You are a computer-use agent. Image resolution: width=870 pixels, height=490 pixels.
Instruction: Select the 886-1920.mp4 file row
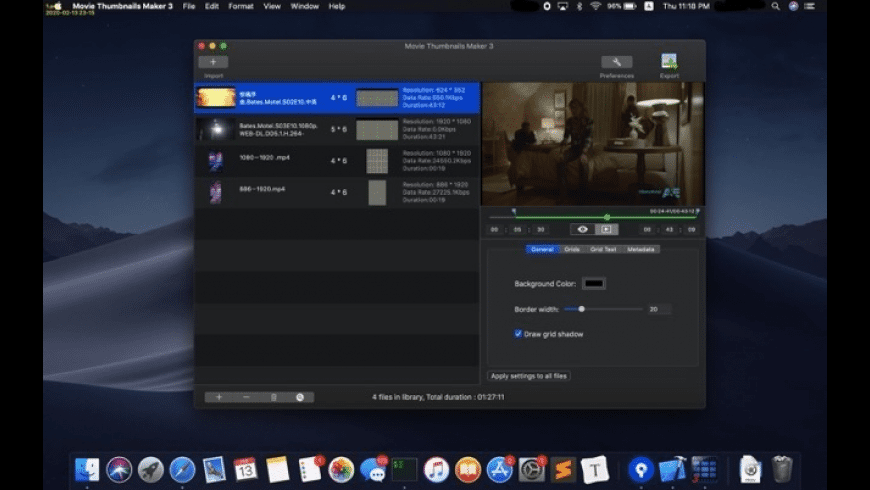tap(337, 193)
